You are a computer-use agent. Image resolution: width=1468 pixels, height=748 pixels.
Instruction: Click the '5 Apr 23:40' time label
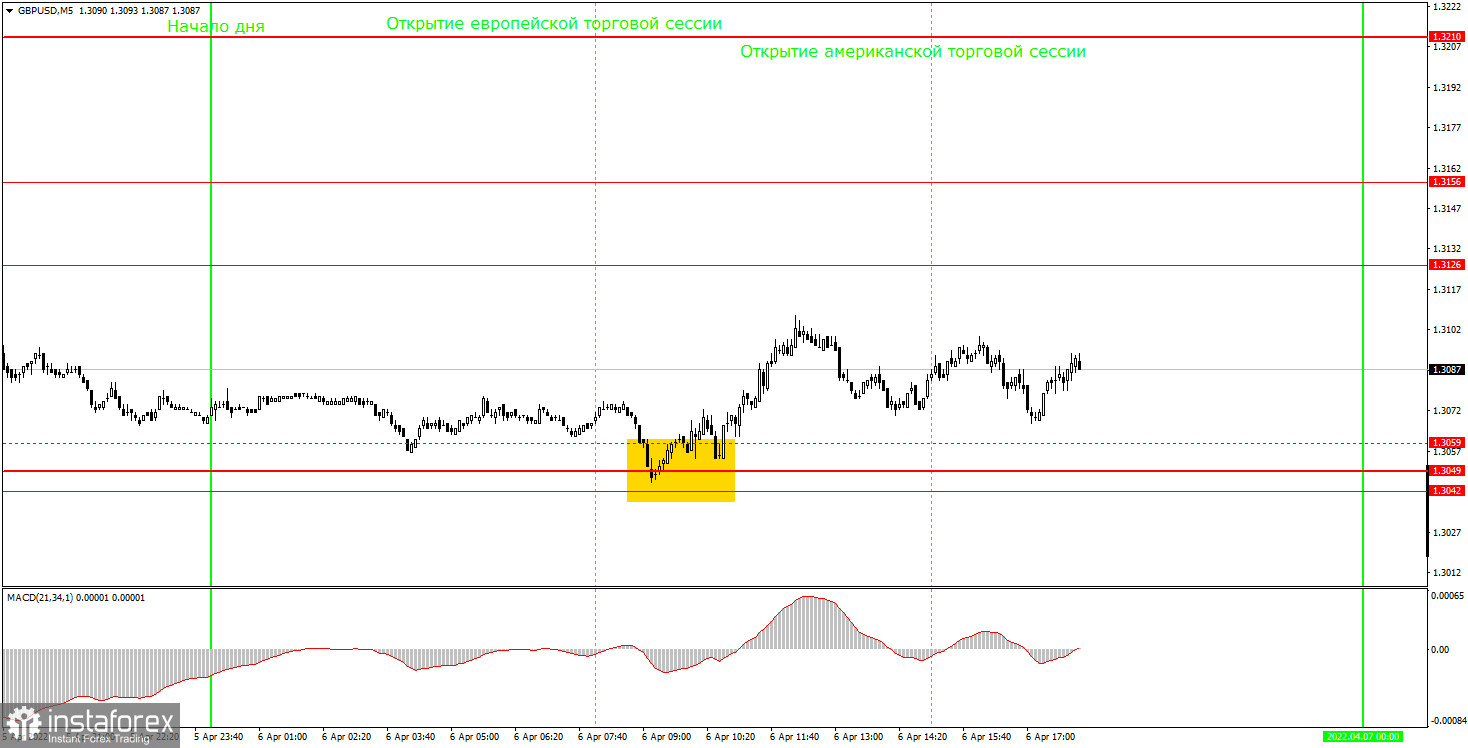coord(218,736)
